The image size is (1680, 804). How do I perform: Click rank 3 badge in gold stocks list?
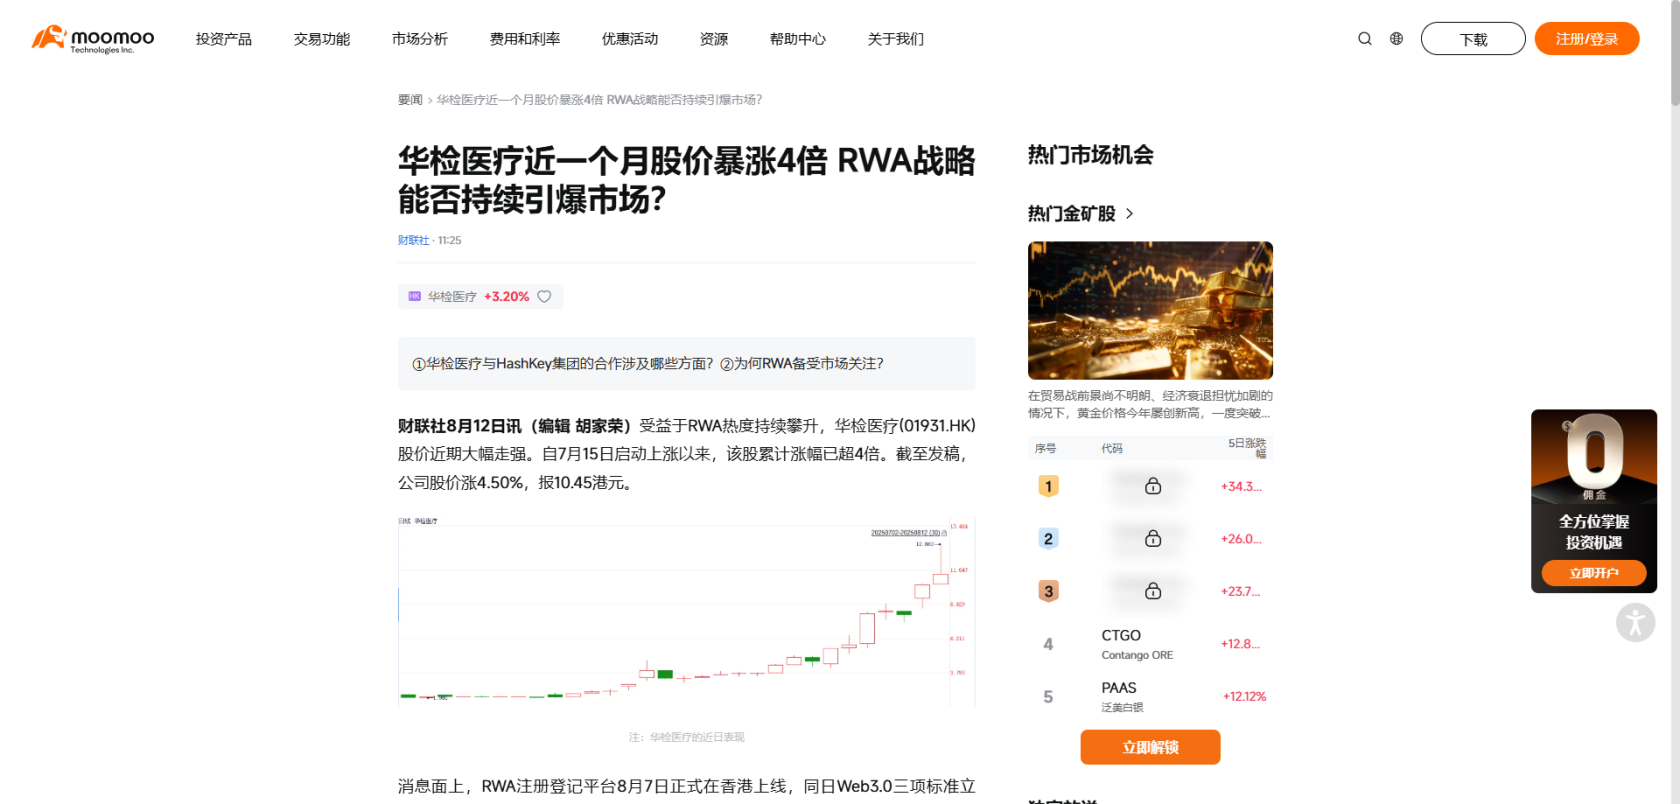coord(1048,591)
